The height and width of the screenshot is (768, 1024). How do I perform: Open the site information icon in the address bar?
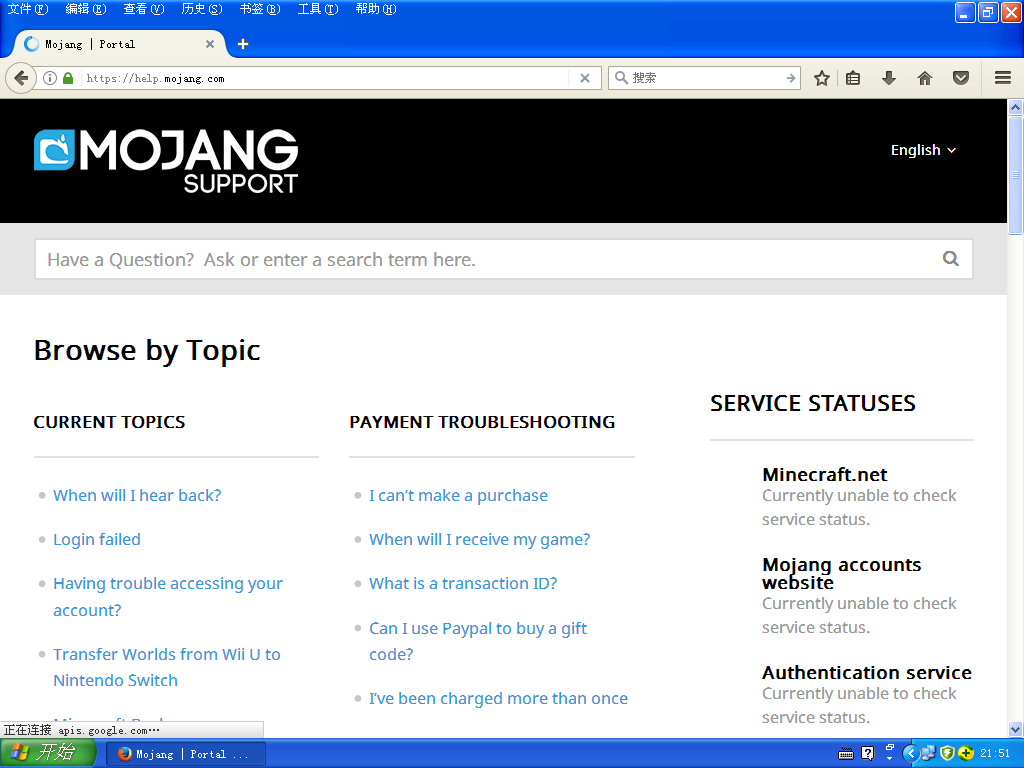tap(50, 78)
